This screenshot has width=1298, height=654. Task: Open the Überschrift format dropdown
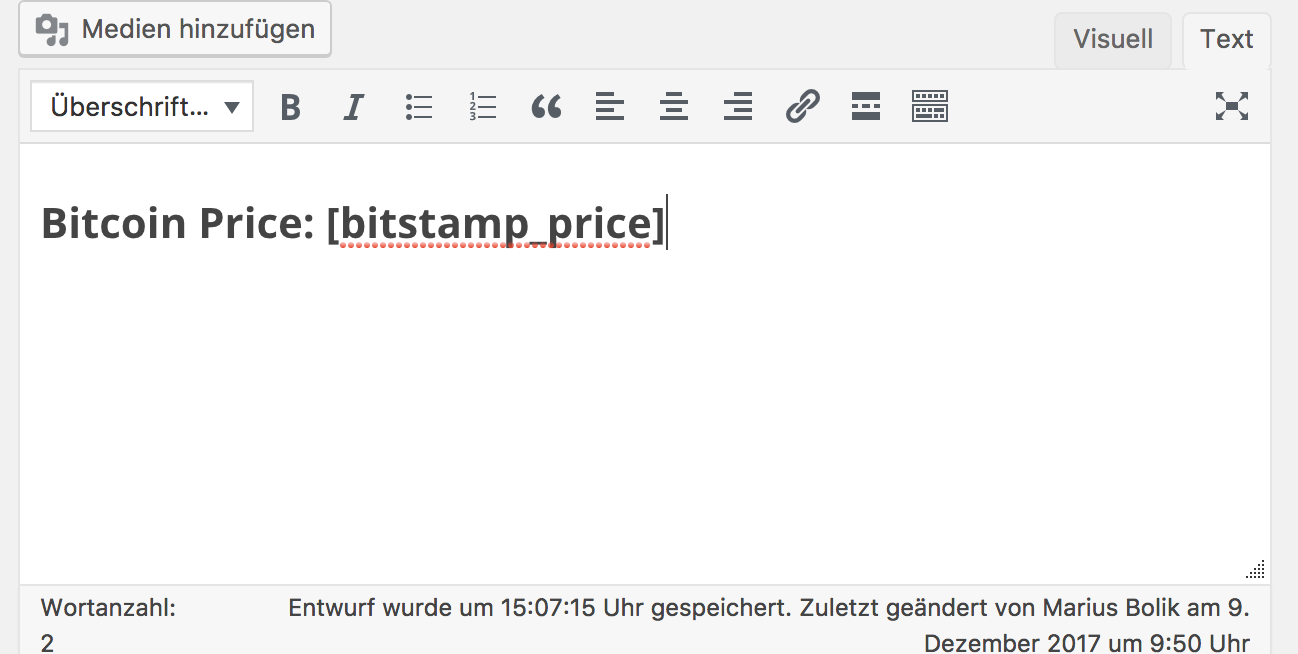(x=142, y=107)
